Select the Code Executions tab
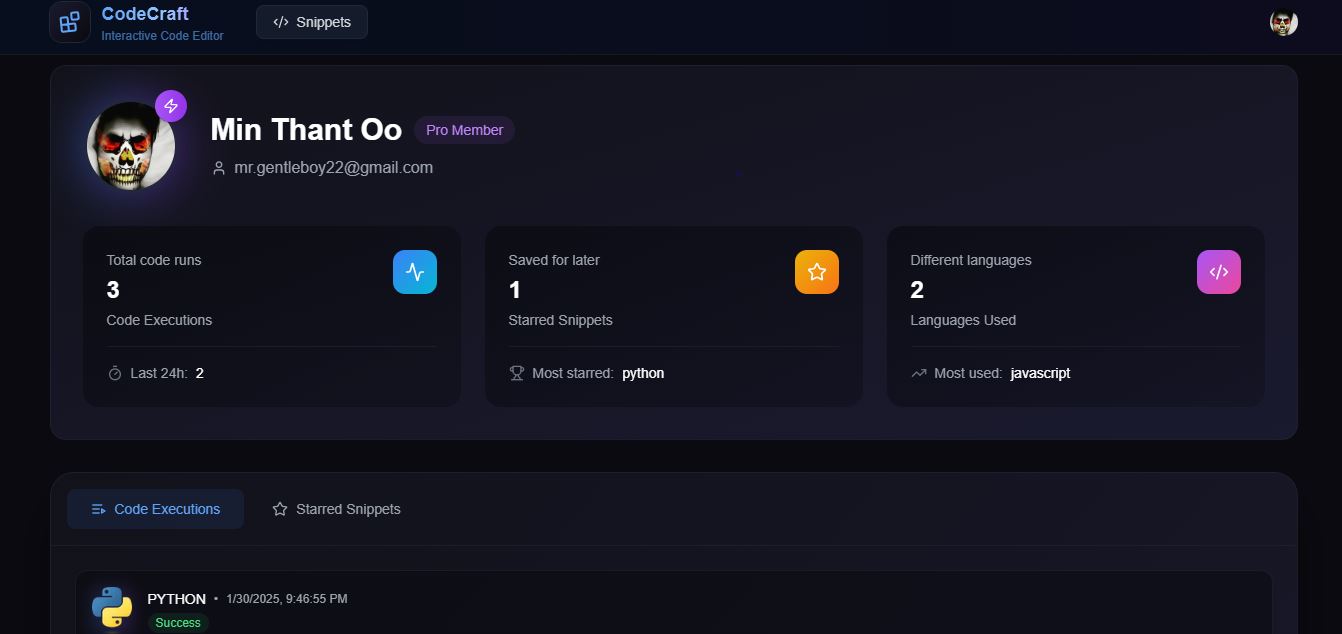 click(155, 509)
